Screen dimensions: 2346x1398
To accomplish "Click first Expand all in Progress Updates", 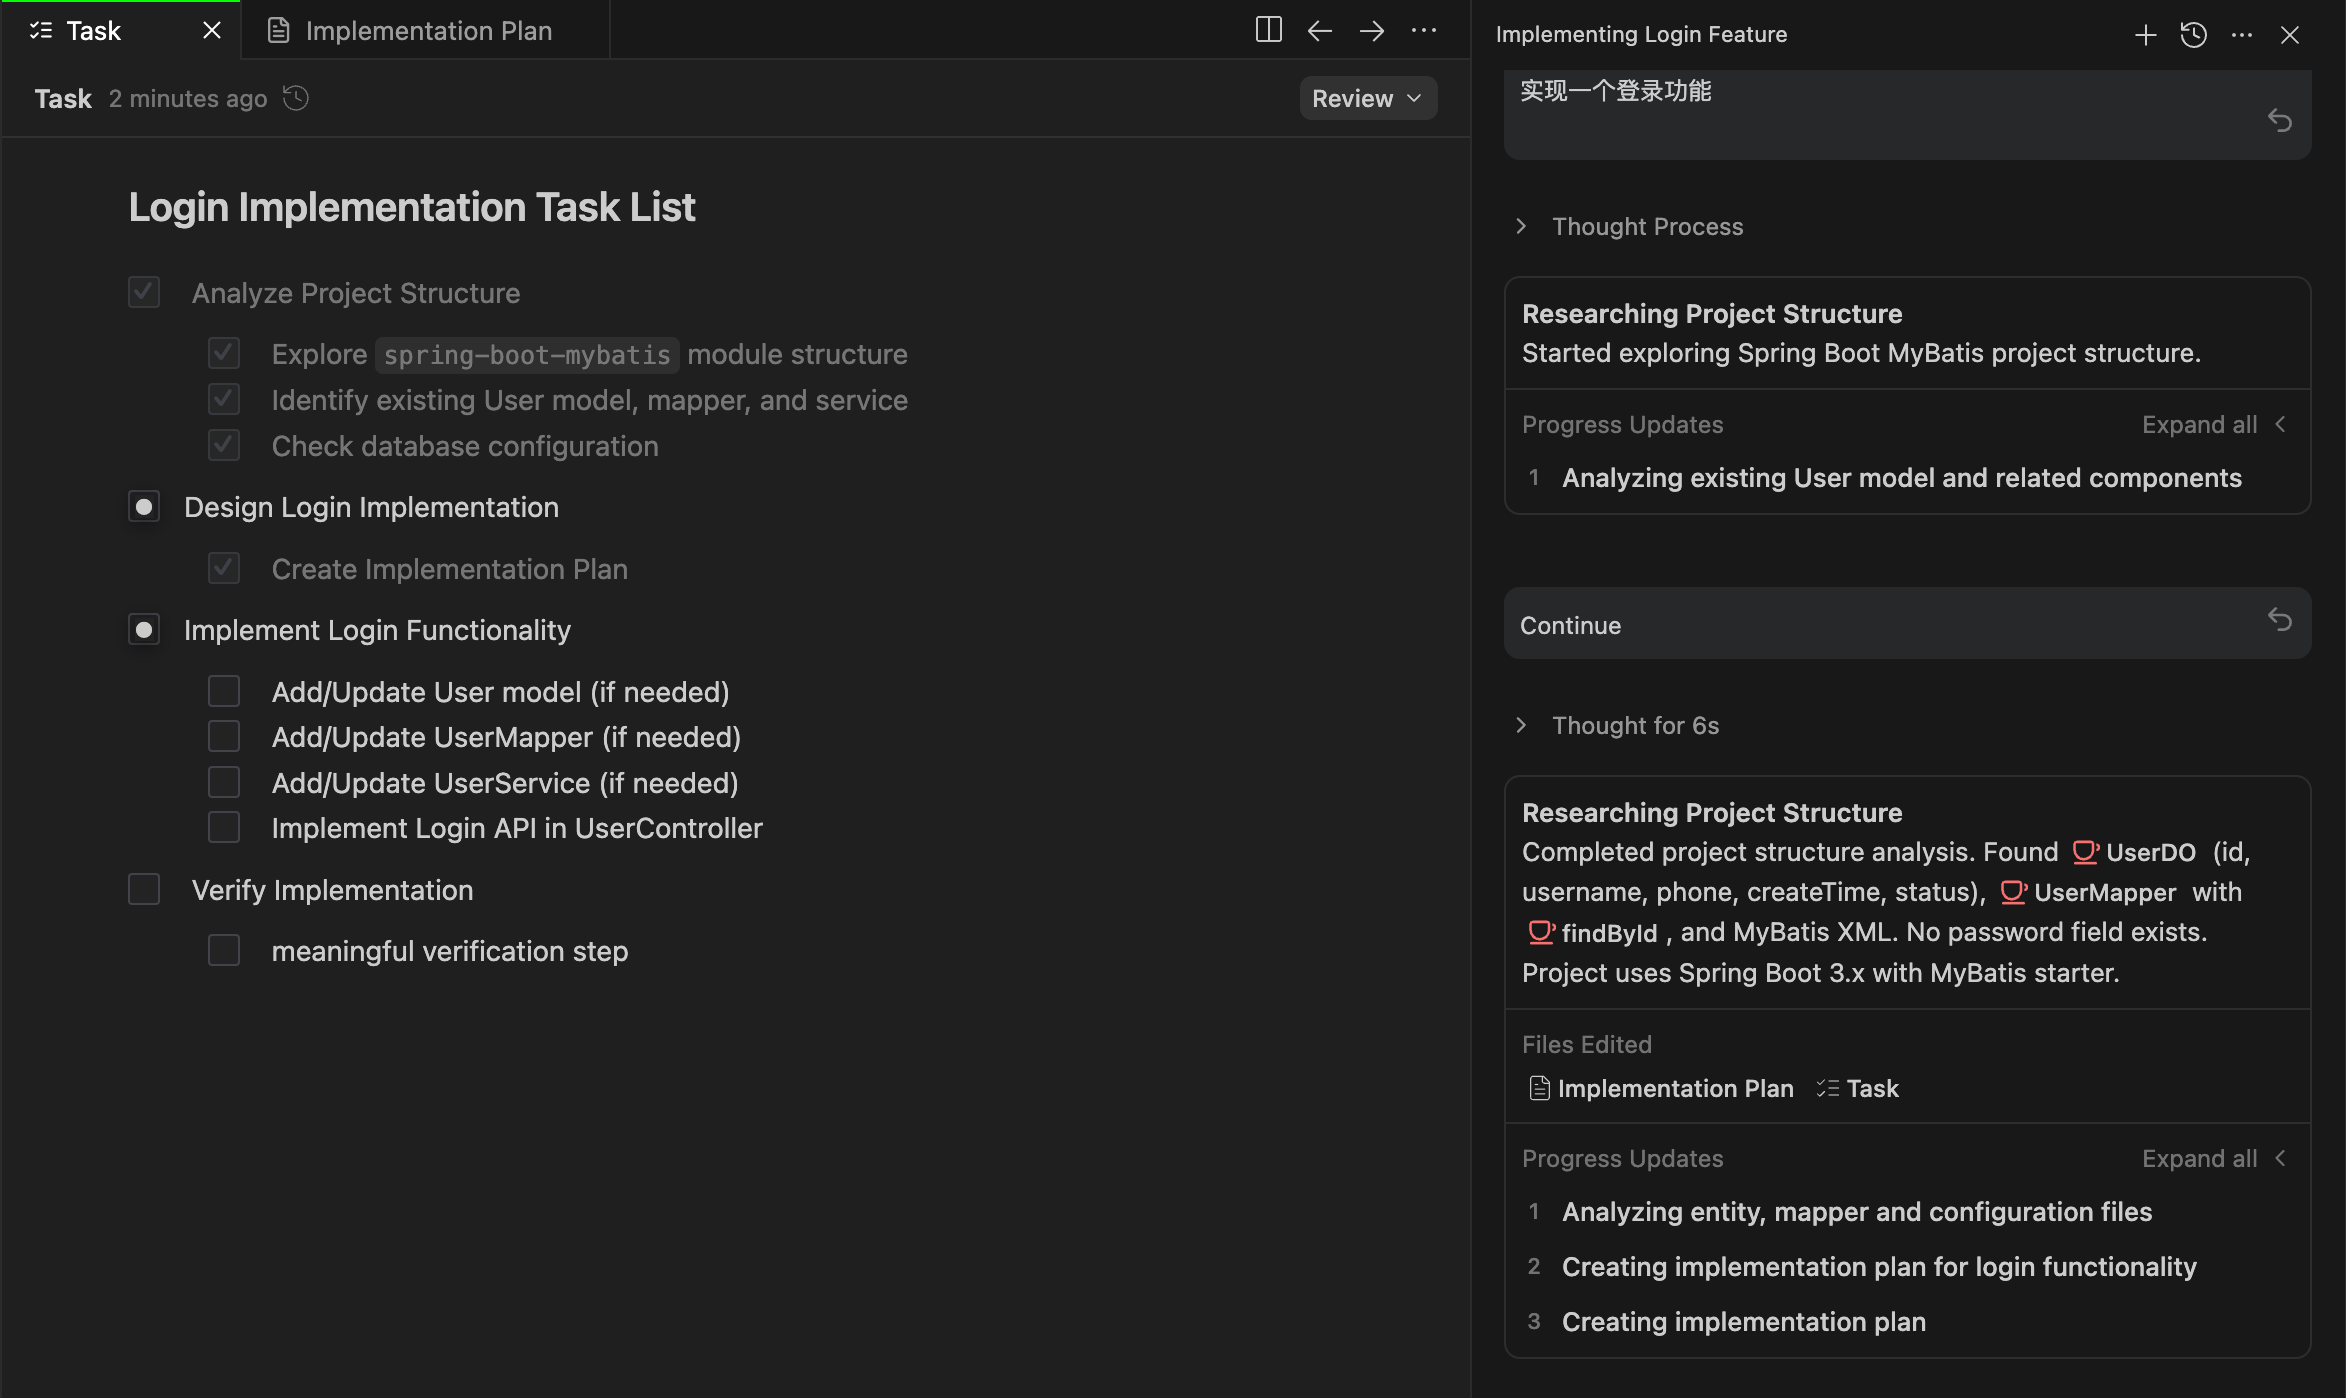I will click(2199, 424).
